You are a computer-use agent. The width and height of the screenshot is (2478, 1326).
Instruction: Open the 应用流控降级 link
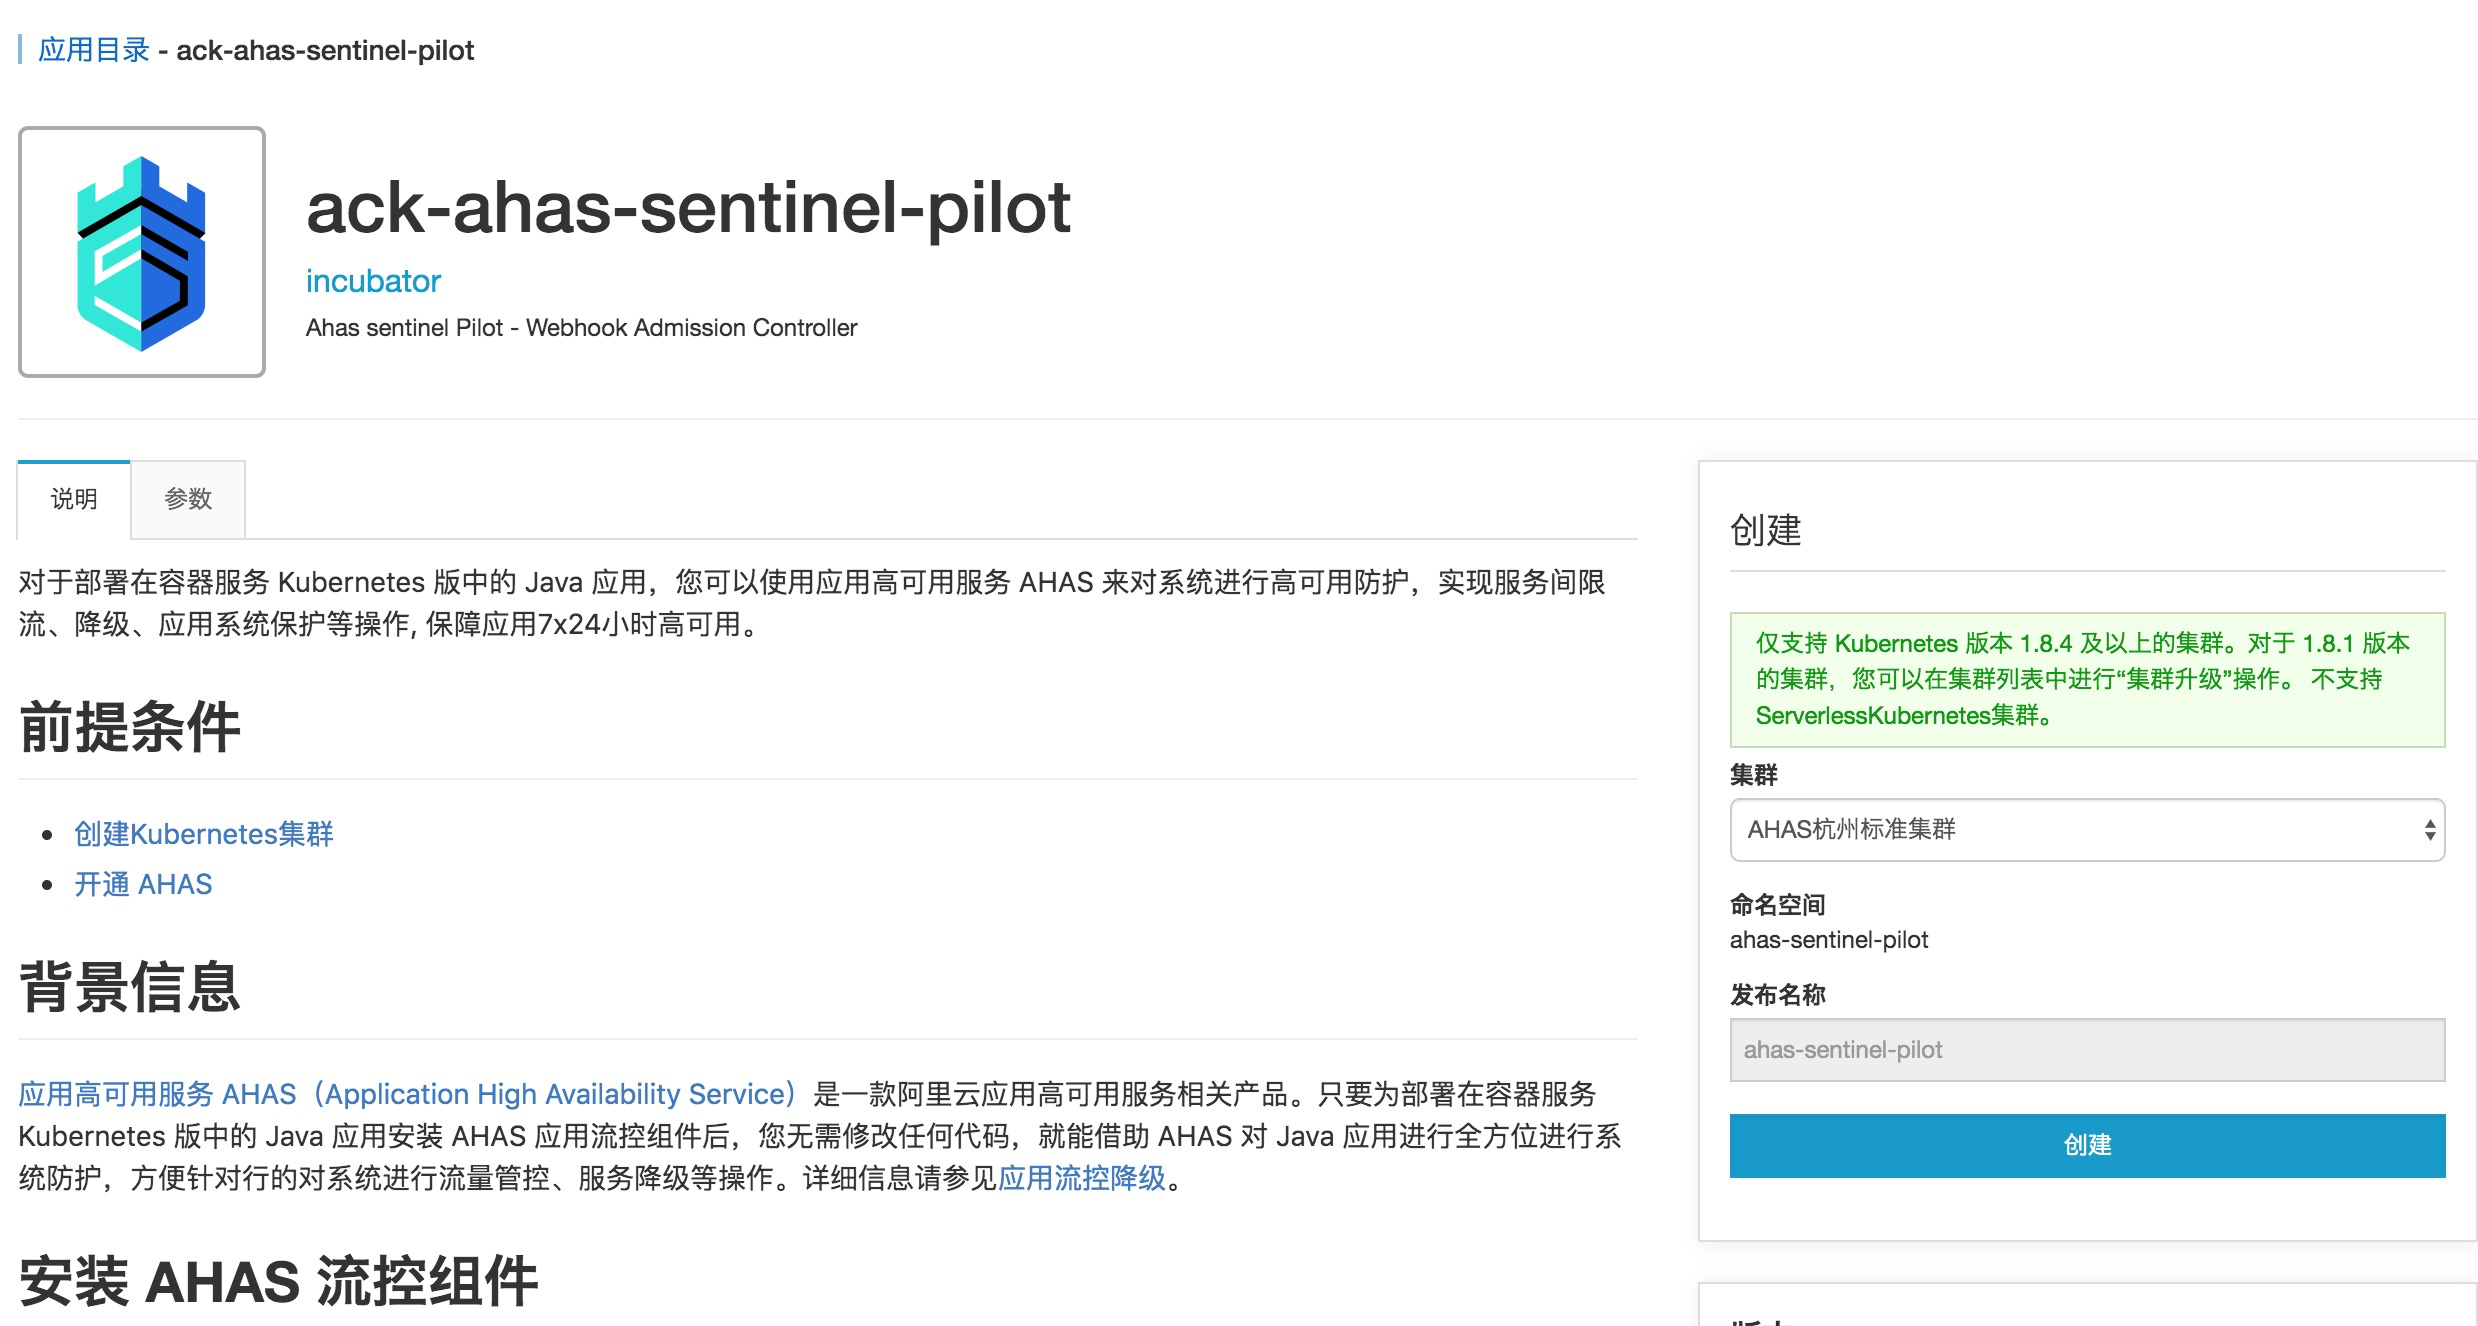(x=1082, y=1178)
